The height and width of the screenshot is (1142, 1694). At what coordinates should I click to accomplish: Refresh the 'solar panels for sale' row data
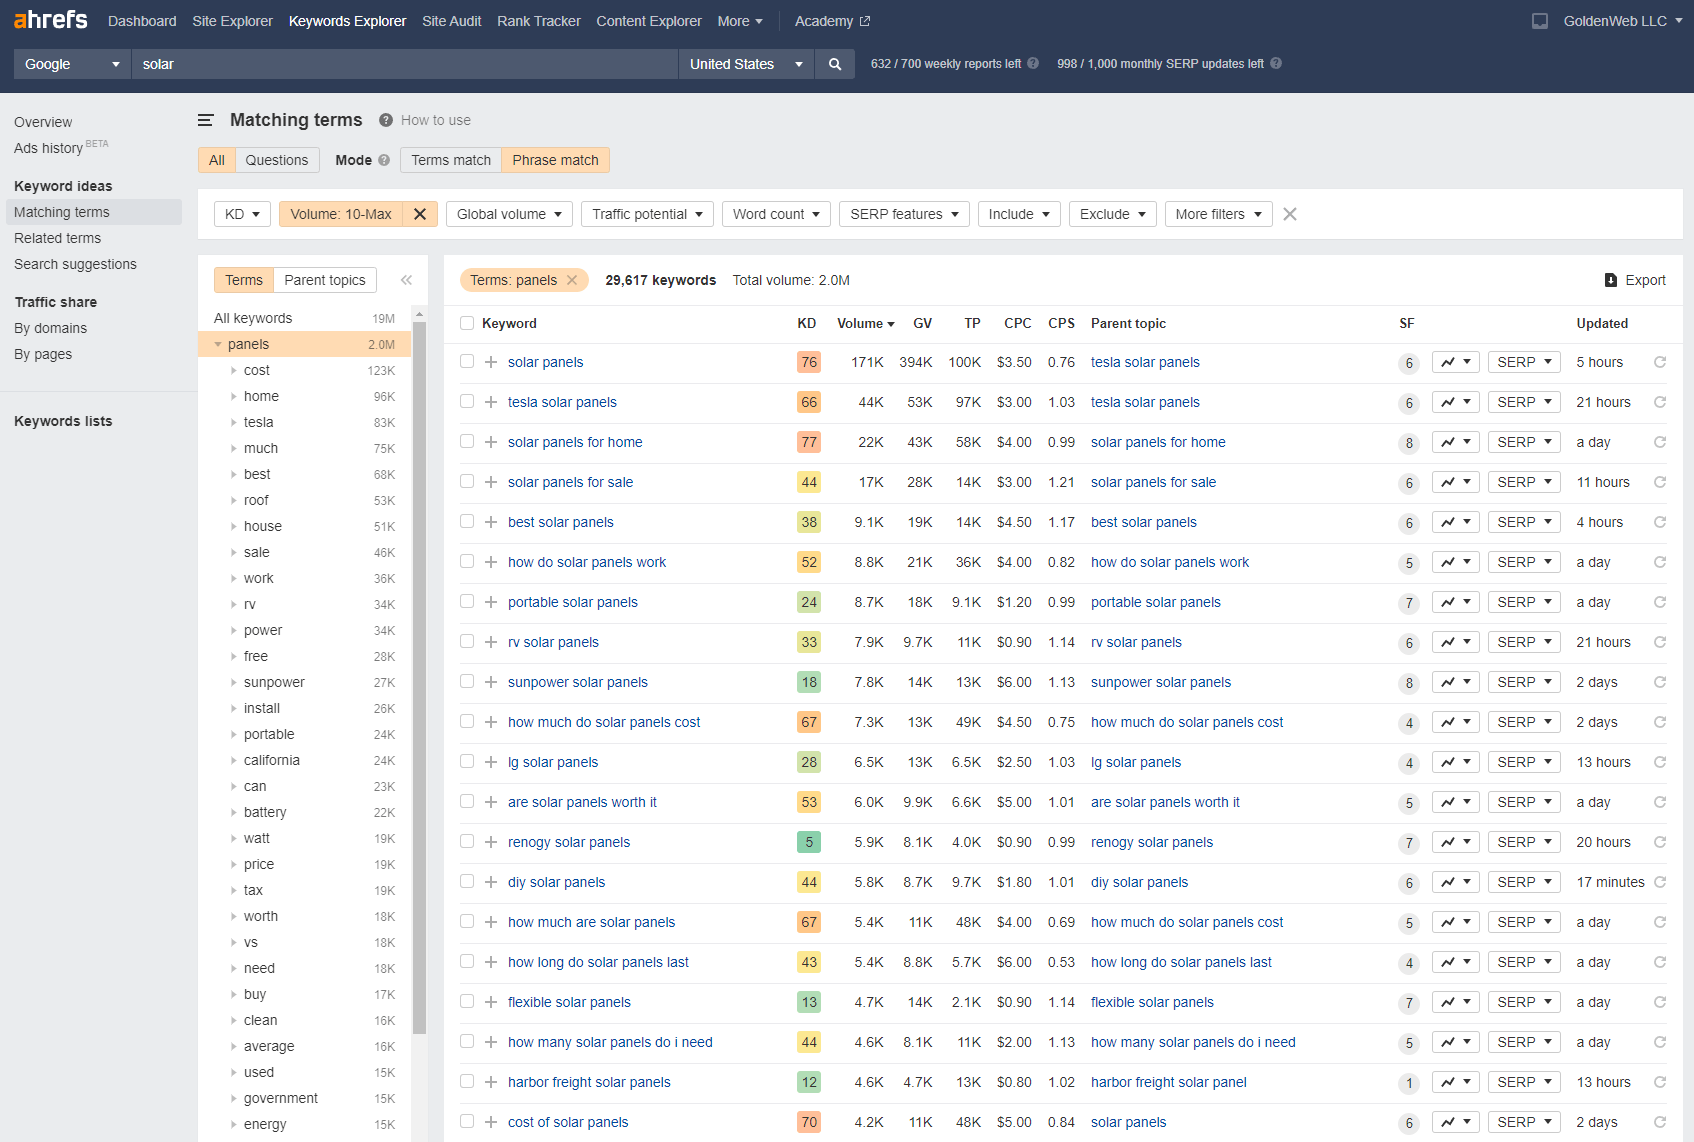pos(1660,482)
